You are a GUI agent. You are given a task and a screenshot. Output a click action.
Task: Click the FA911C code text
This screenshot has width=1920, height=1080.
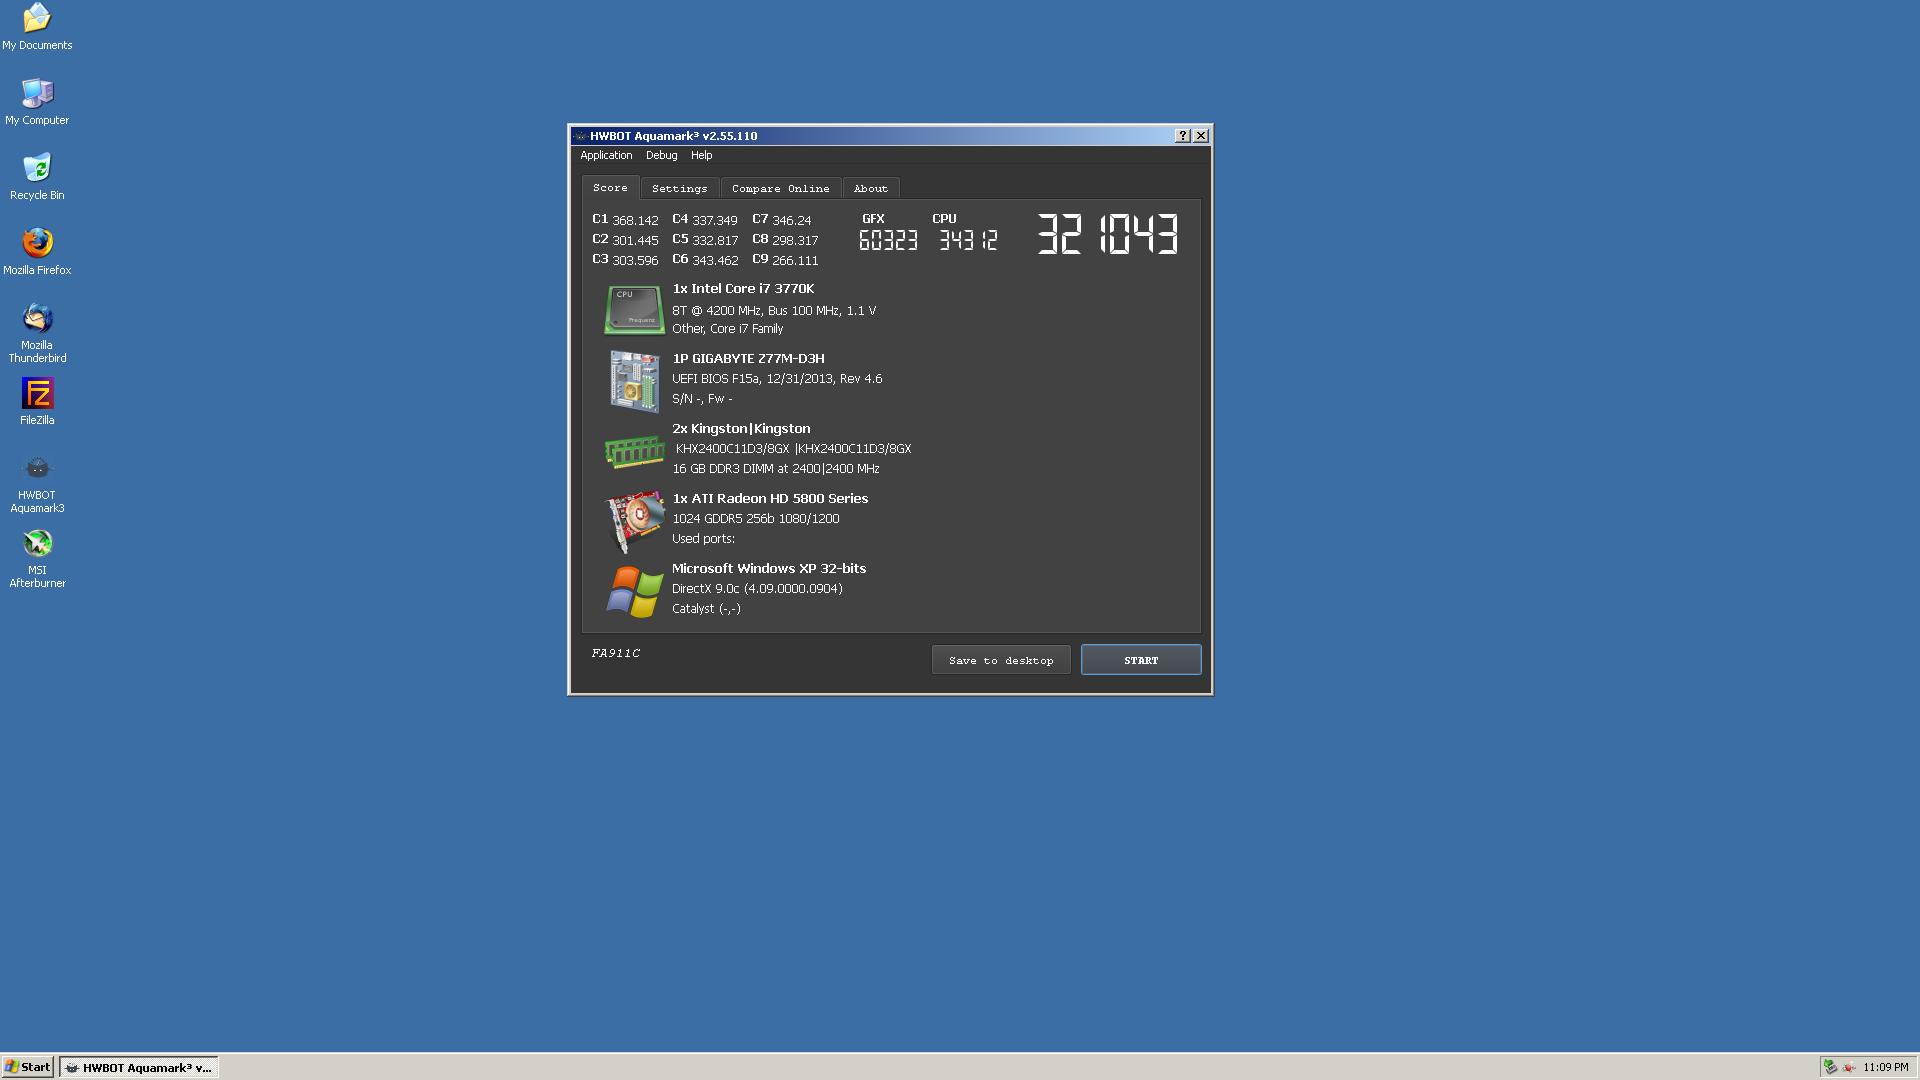tap(615, 653)
